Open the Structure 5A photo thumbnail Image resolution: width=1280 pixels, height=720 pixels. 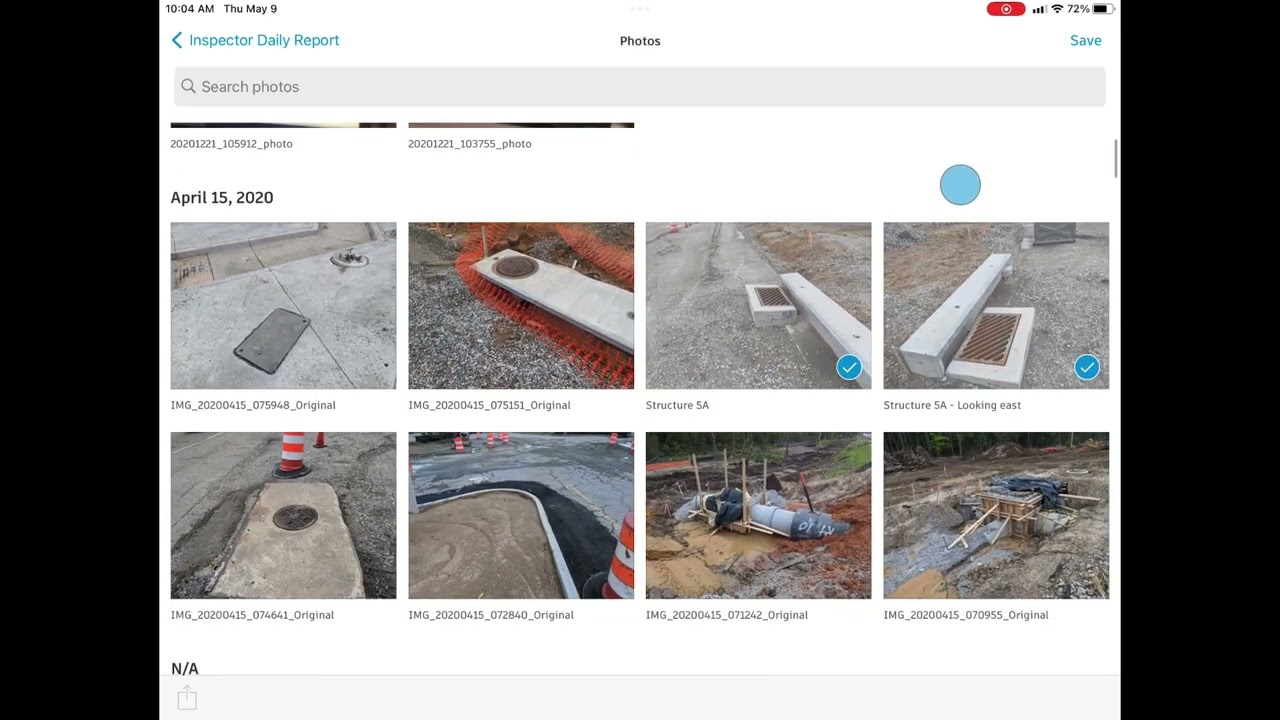click(758, 305)
